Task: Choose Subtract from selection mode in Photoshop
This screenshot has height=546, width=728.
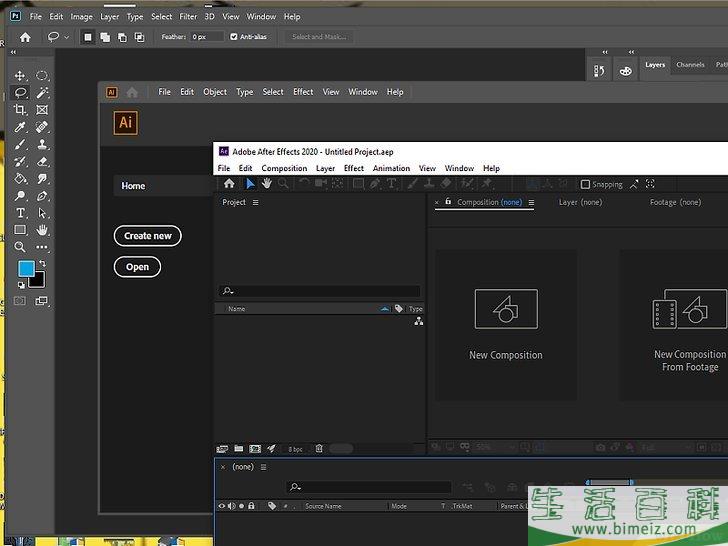Action: click(123, 37)
